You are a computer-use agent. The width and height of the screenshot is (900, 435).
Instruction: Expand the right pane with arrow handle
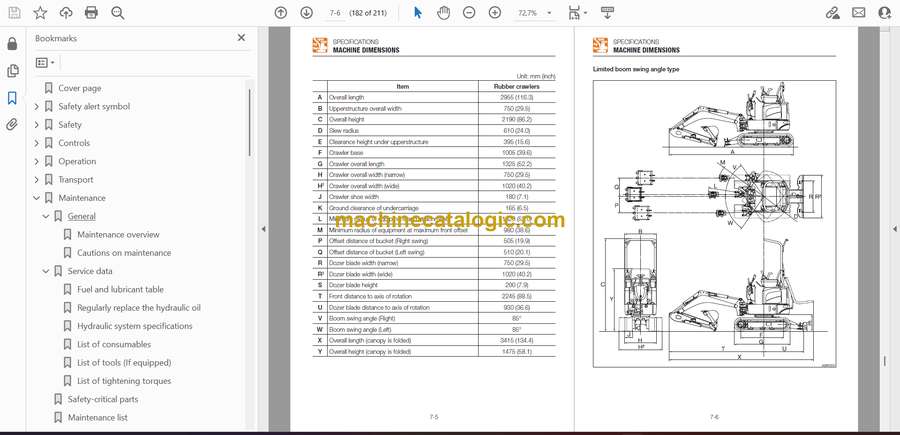(894, 229)
